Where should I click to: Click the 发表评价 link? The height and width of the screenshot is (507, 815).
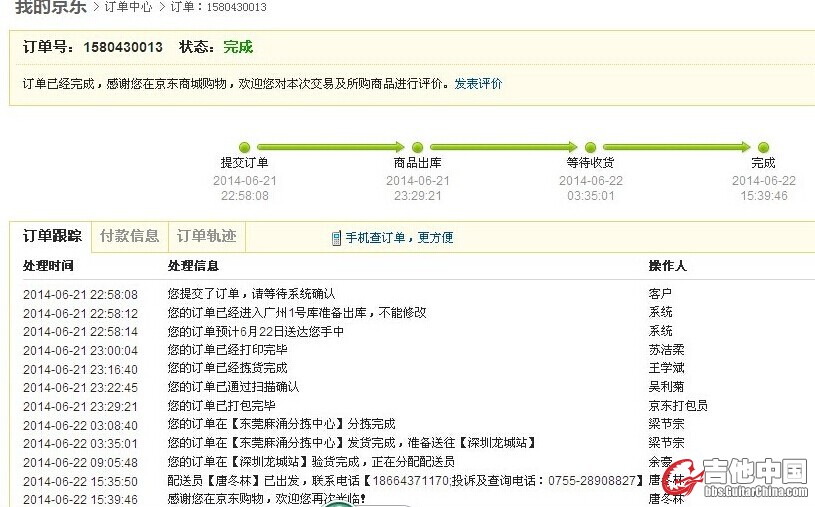pos(478,84)
